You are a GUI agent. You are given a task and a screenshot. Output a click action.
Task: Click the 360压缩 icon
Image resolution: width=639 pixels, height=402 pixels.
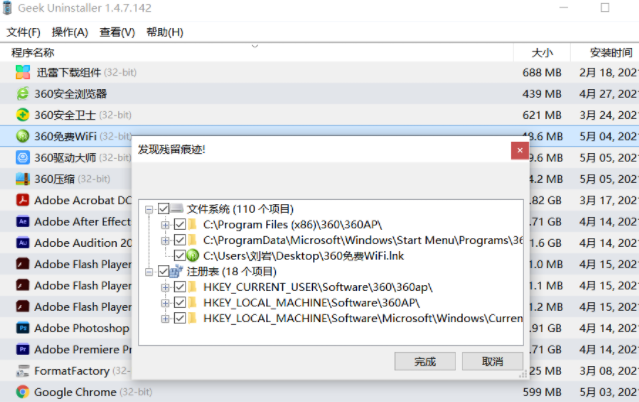point(23,179)
